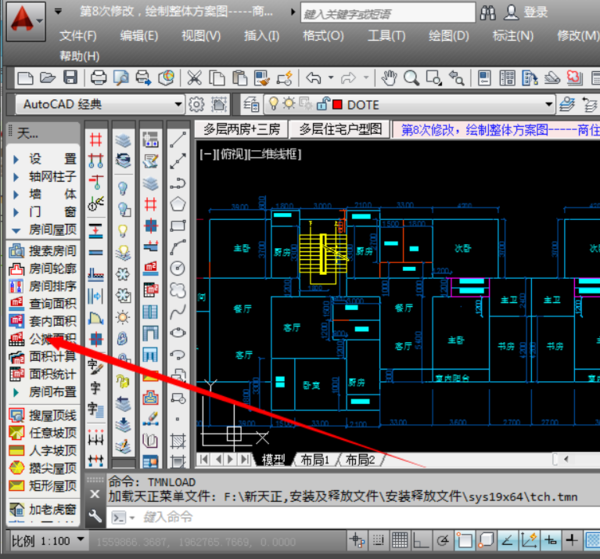
Task: Click the 套内面积 command
Action: click(43, 321)
